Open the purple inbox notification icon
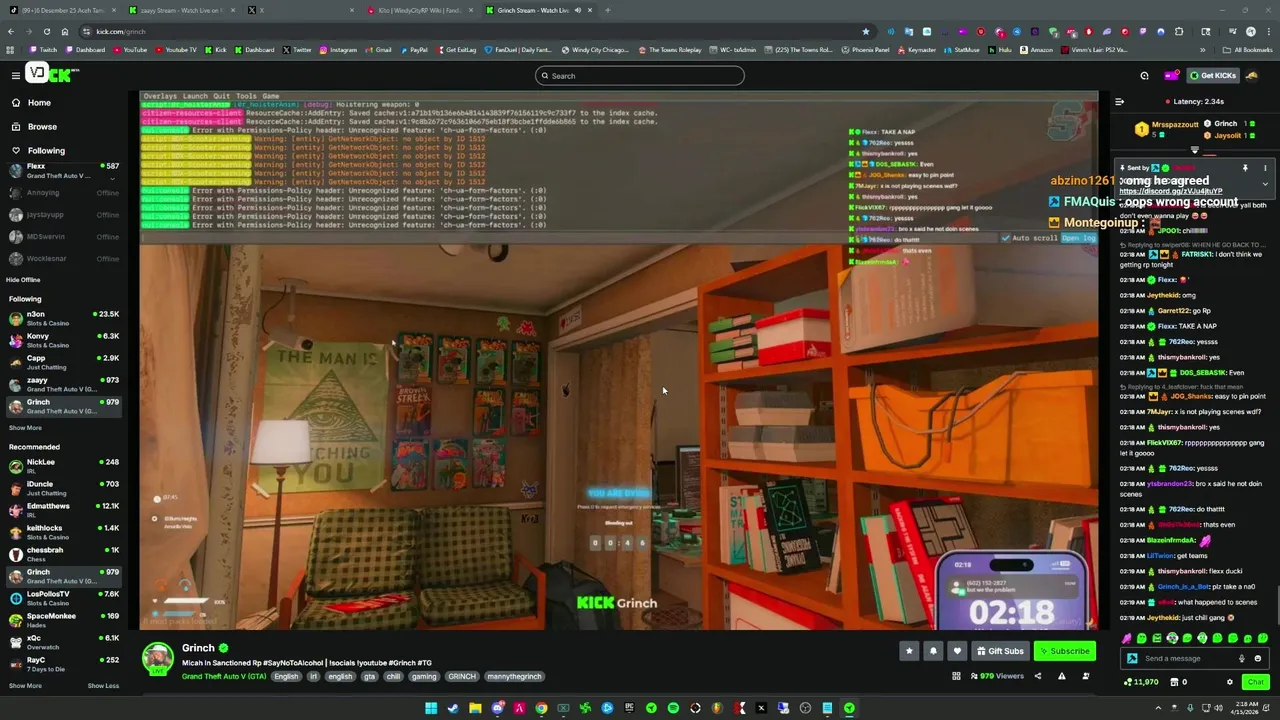1280x720 pixels. coord(1170,75)
